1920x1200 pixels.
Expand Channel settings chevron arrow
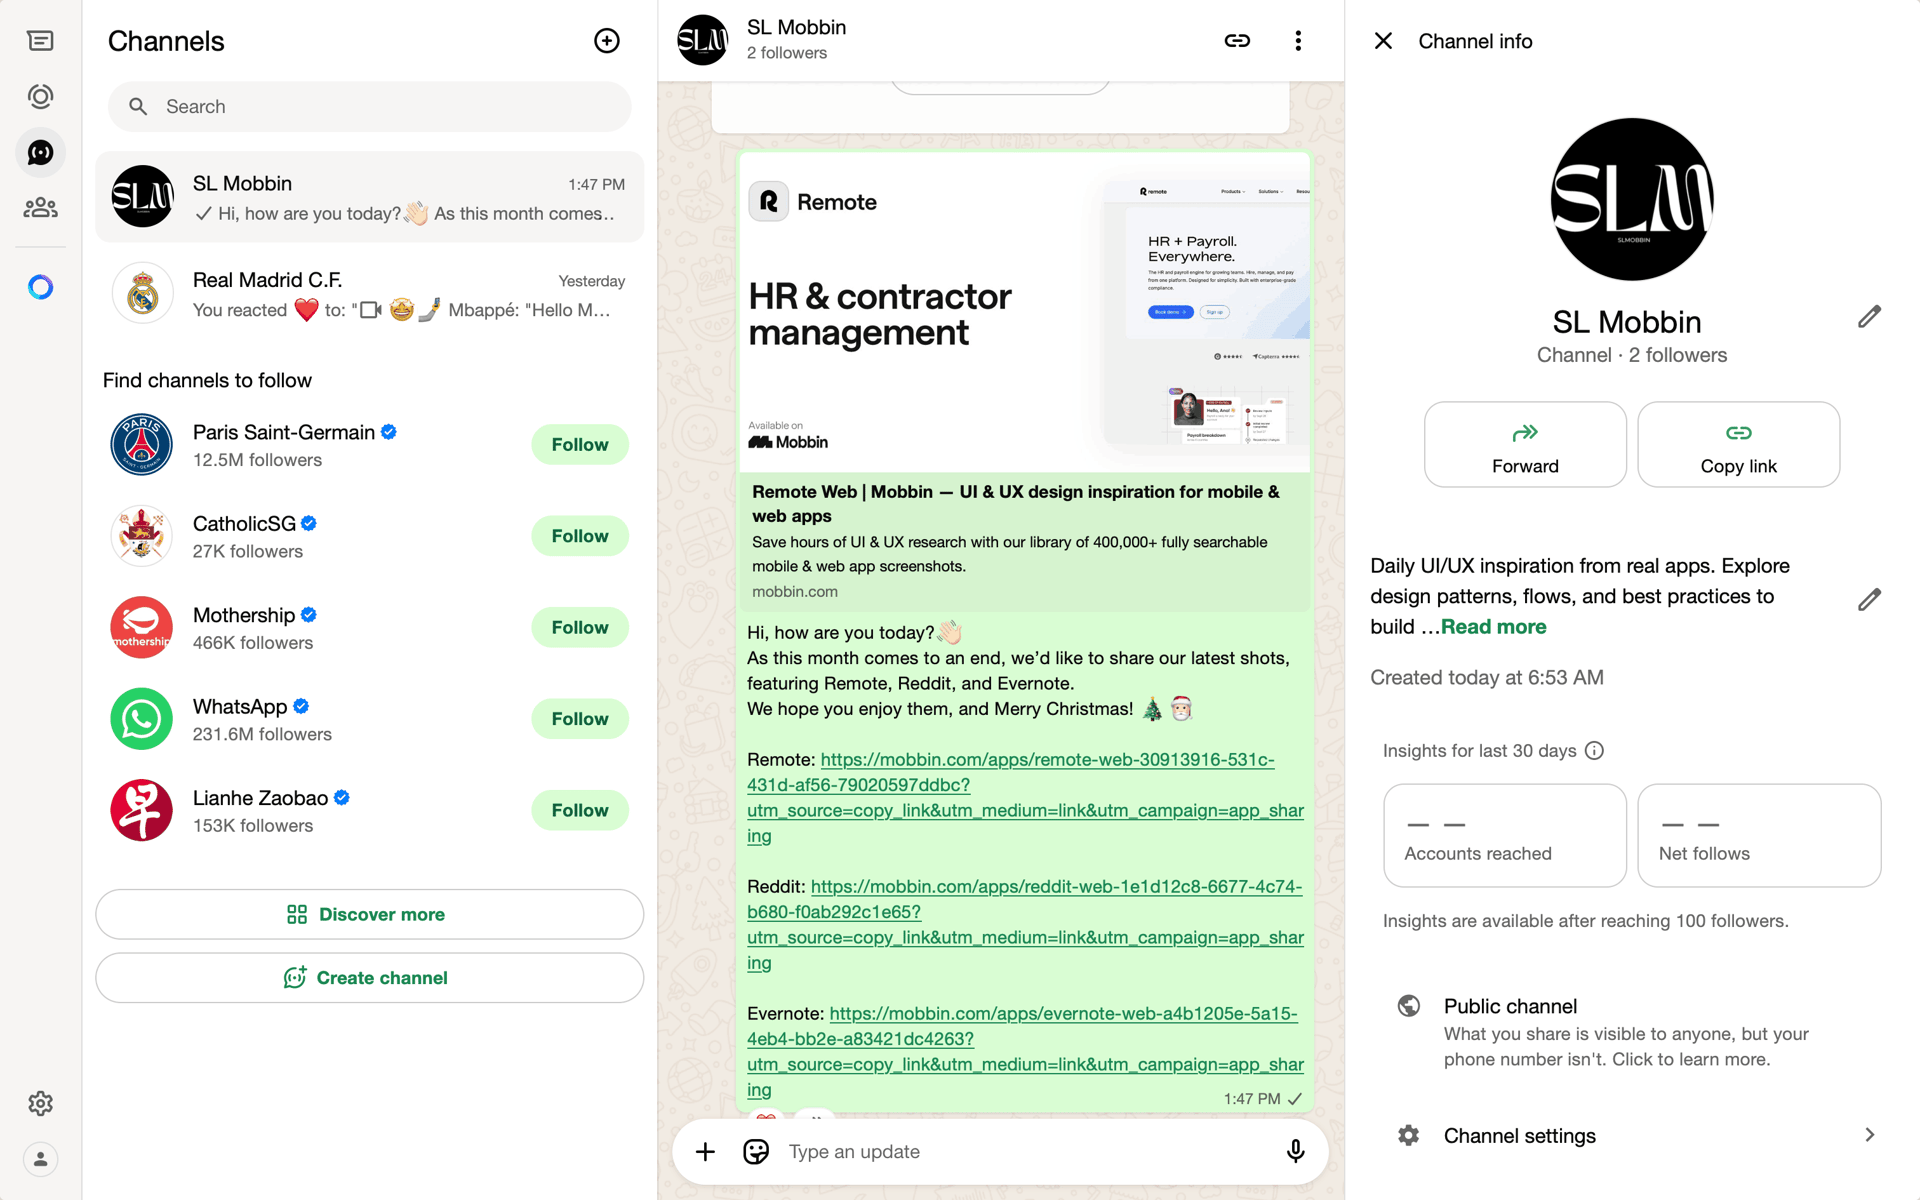coord(1870,1135)
